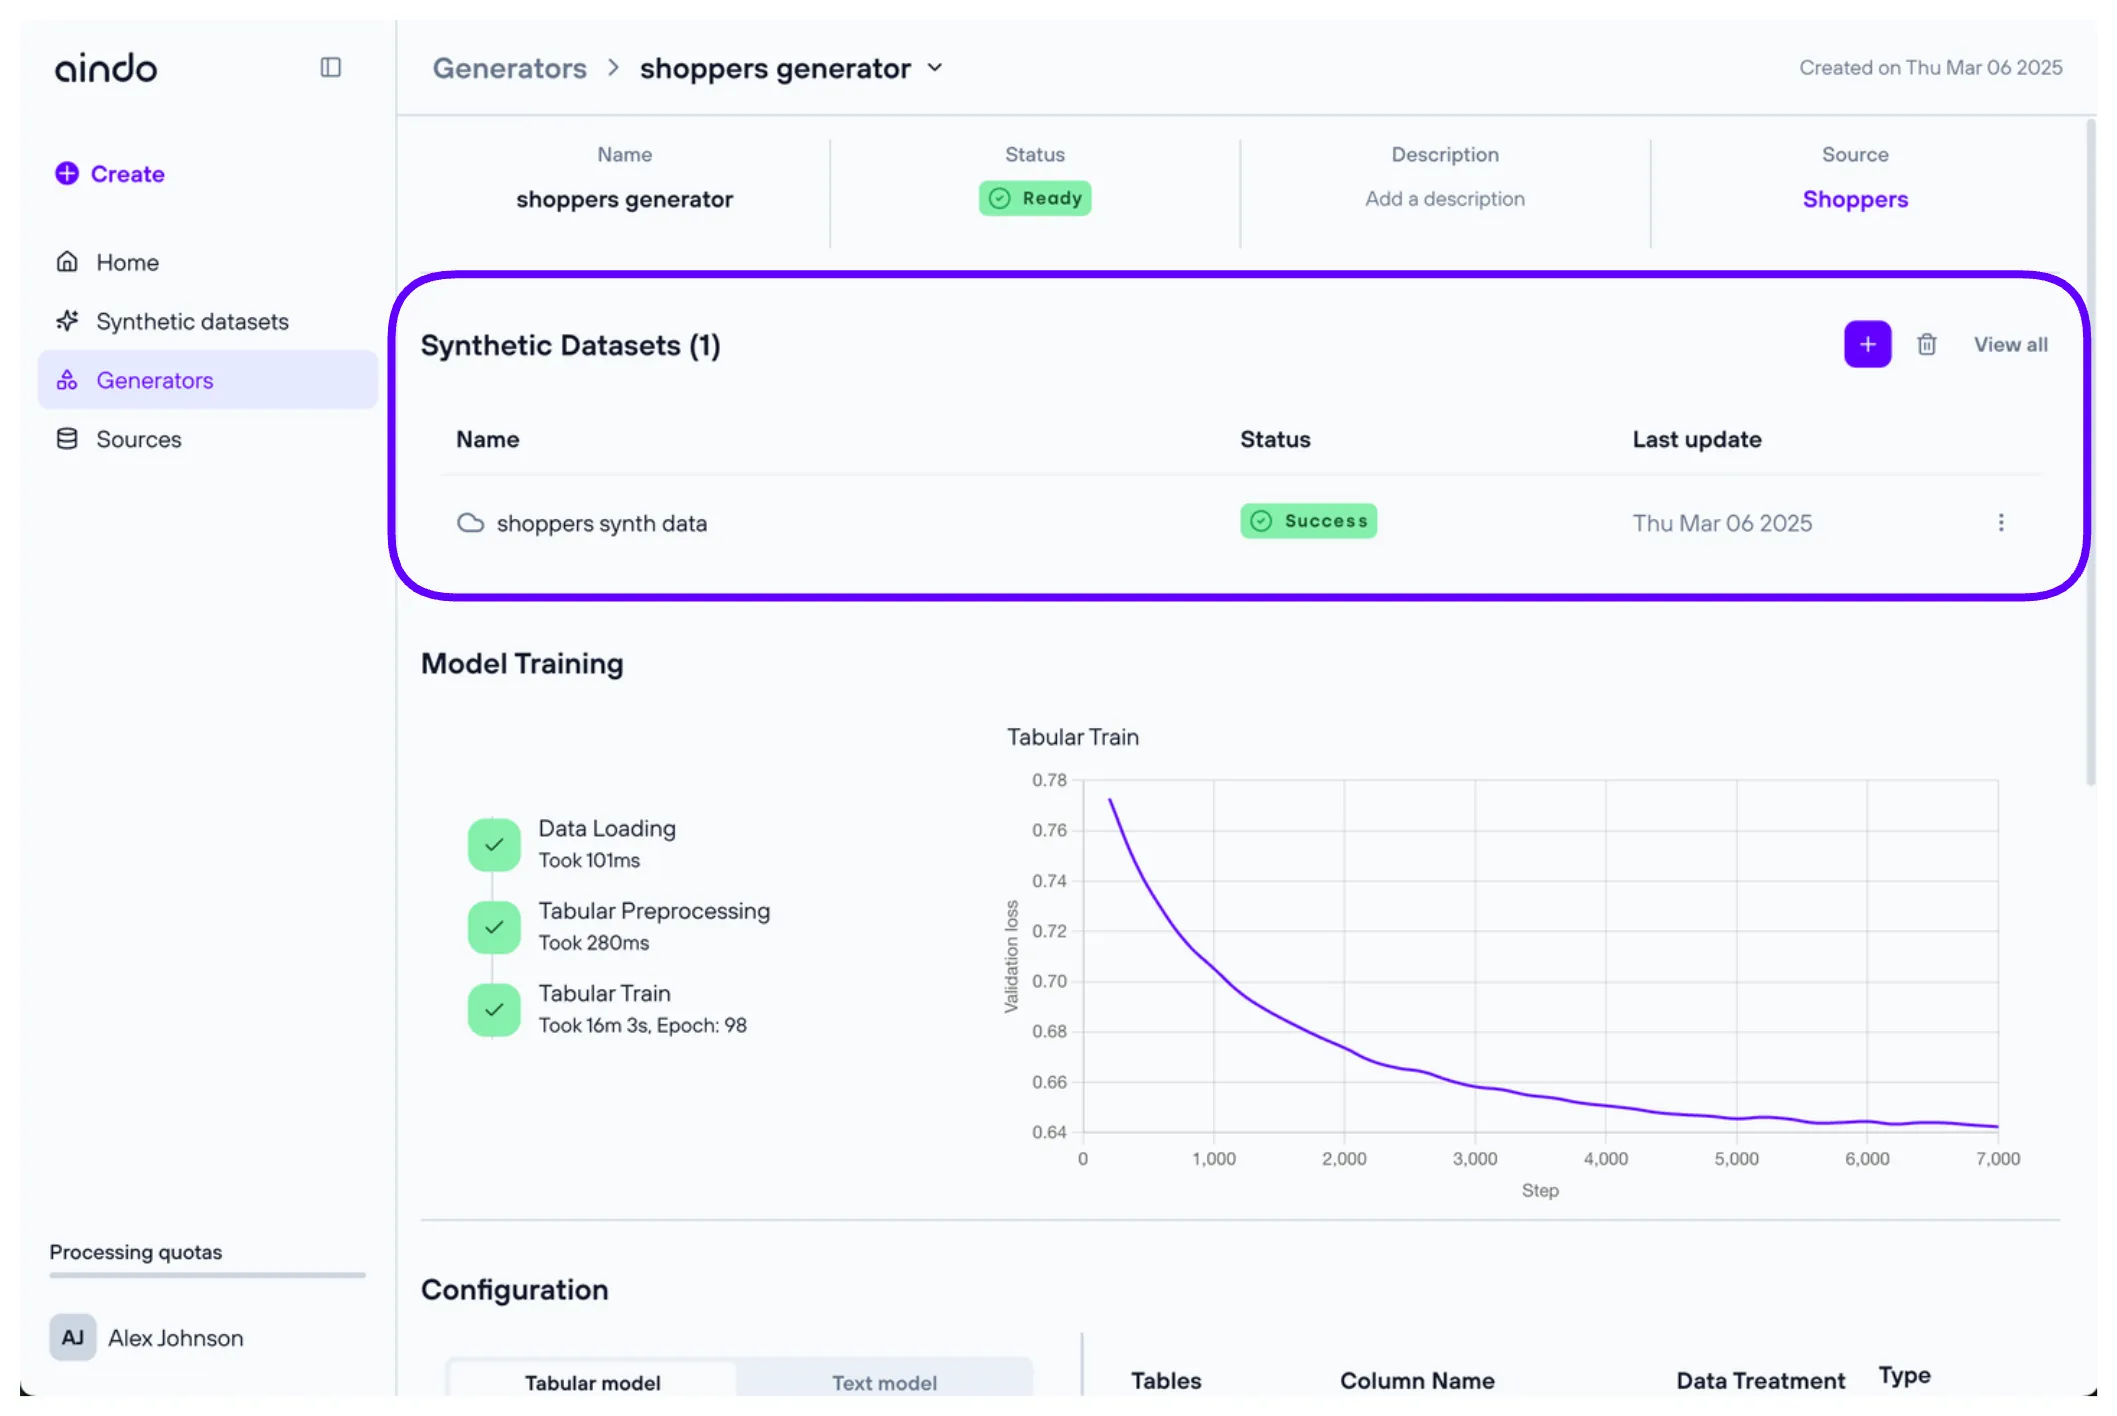Click the purple plus add dataset button
This screenshot has height=1416, width=2117.
(x=1866, y=344)
